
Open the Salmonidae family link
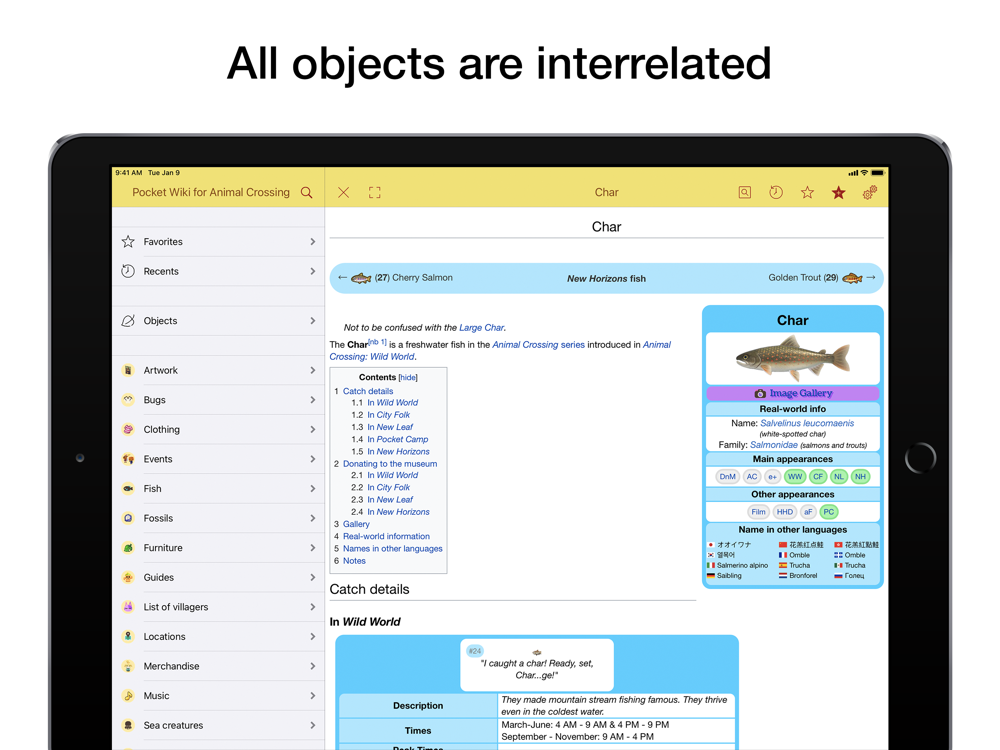774,445
